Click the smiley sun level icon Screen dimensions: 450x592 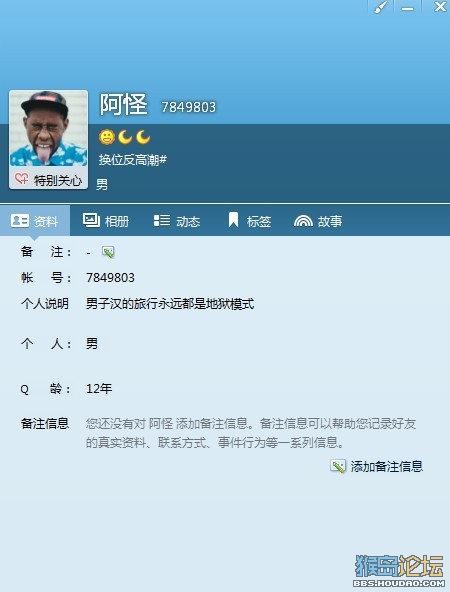[106, 137]
